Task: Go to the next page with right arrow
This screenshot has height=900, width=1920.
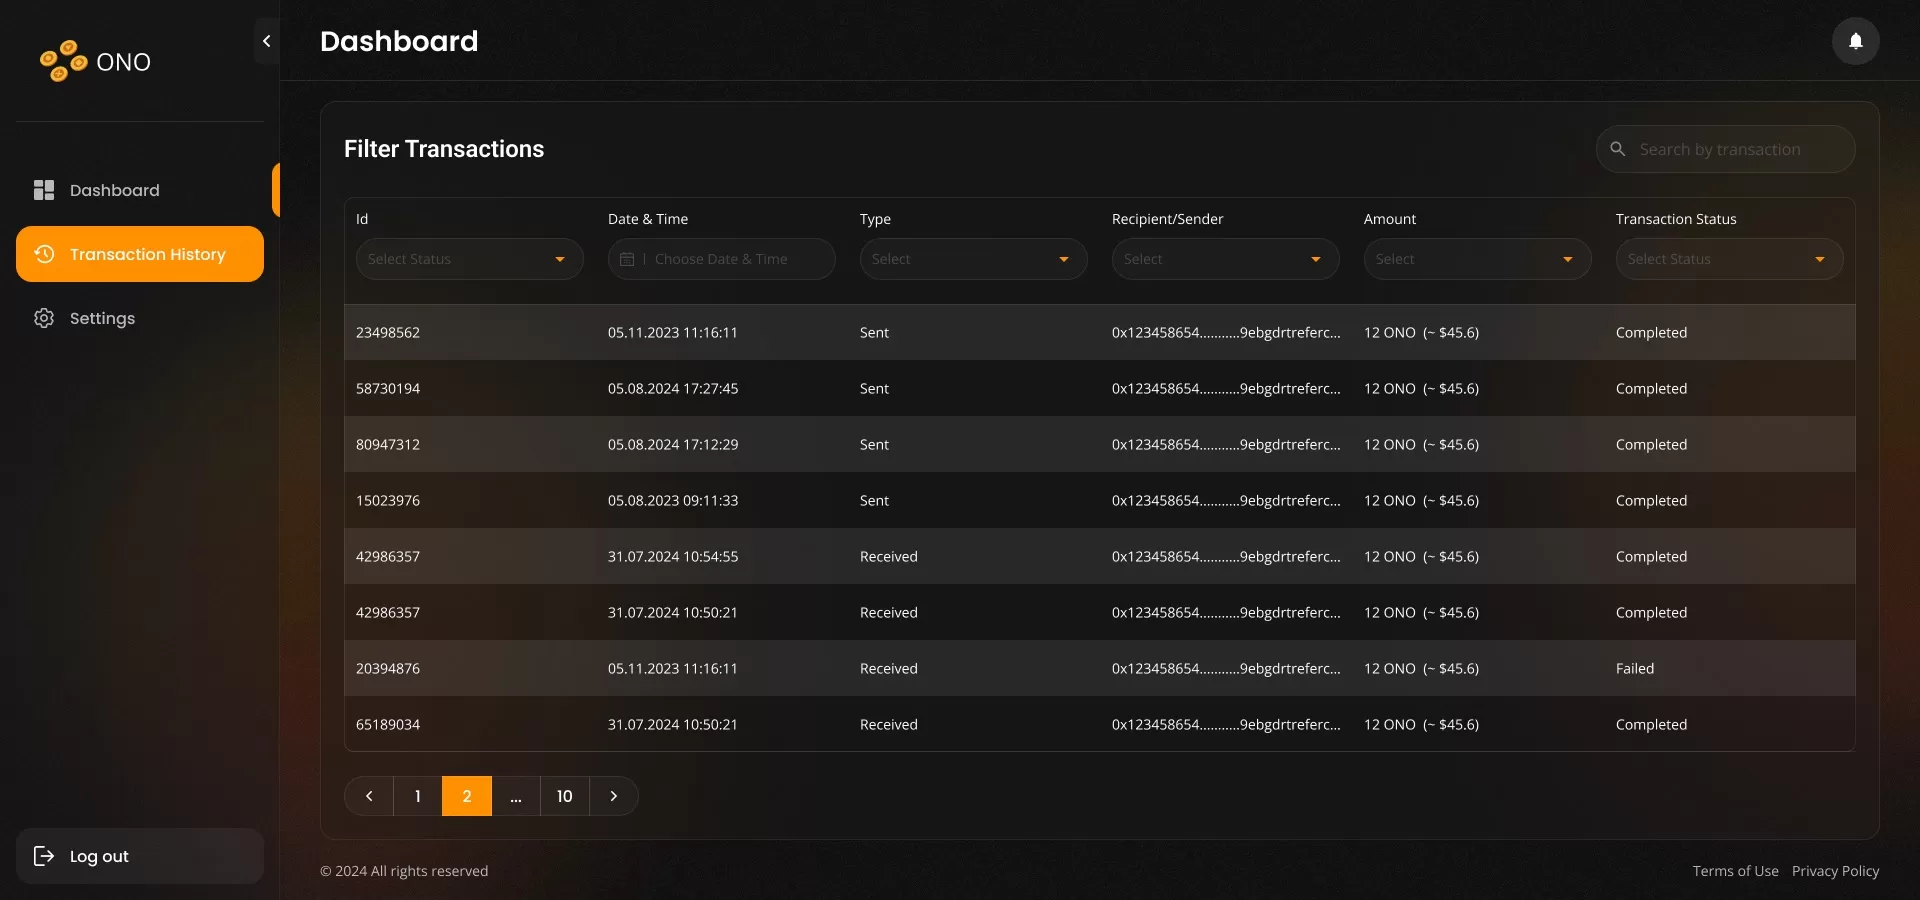Action: click(x=614, y=796)
